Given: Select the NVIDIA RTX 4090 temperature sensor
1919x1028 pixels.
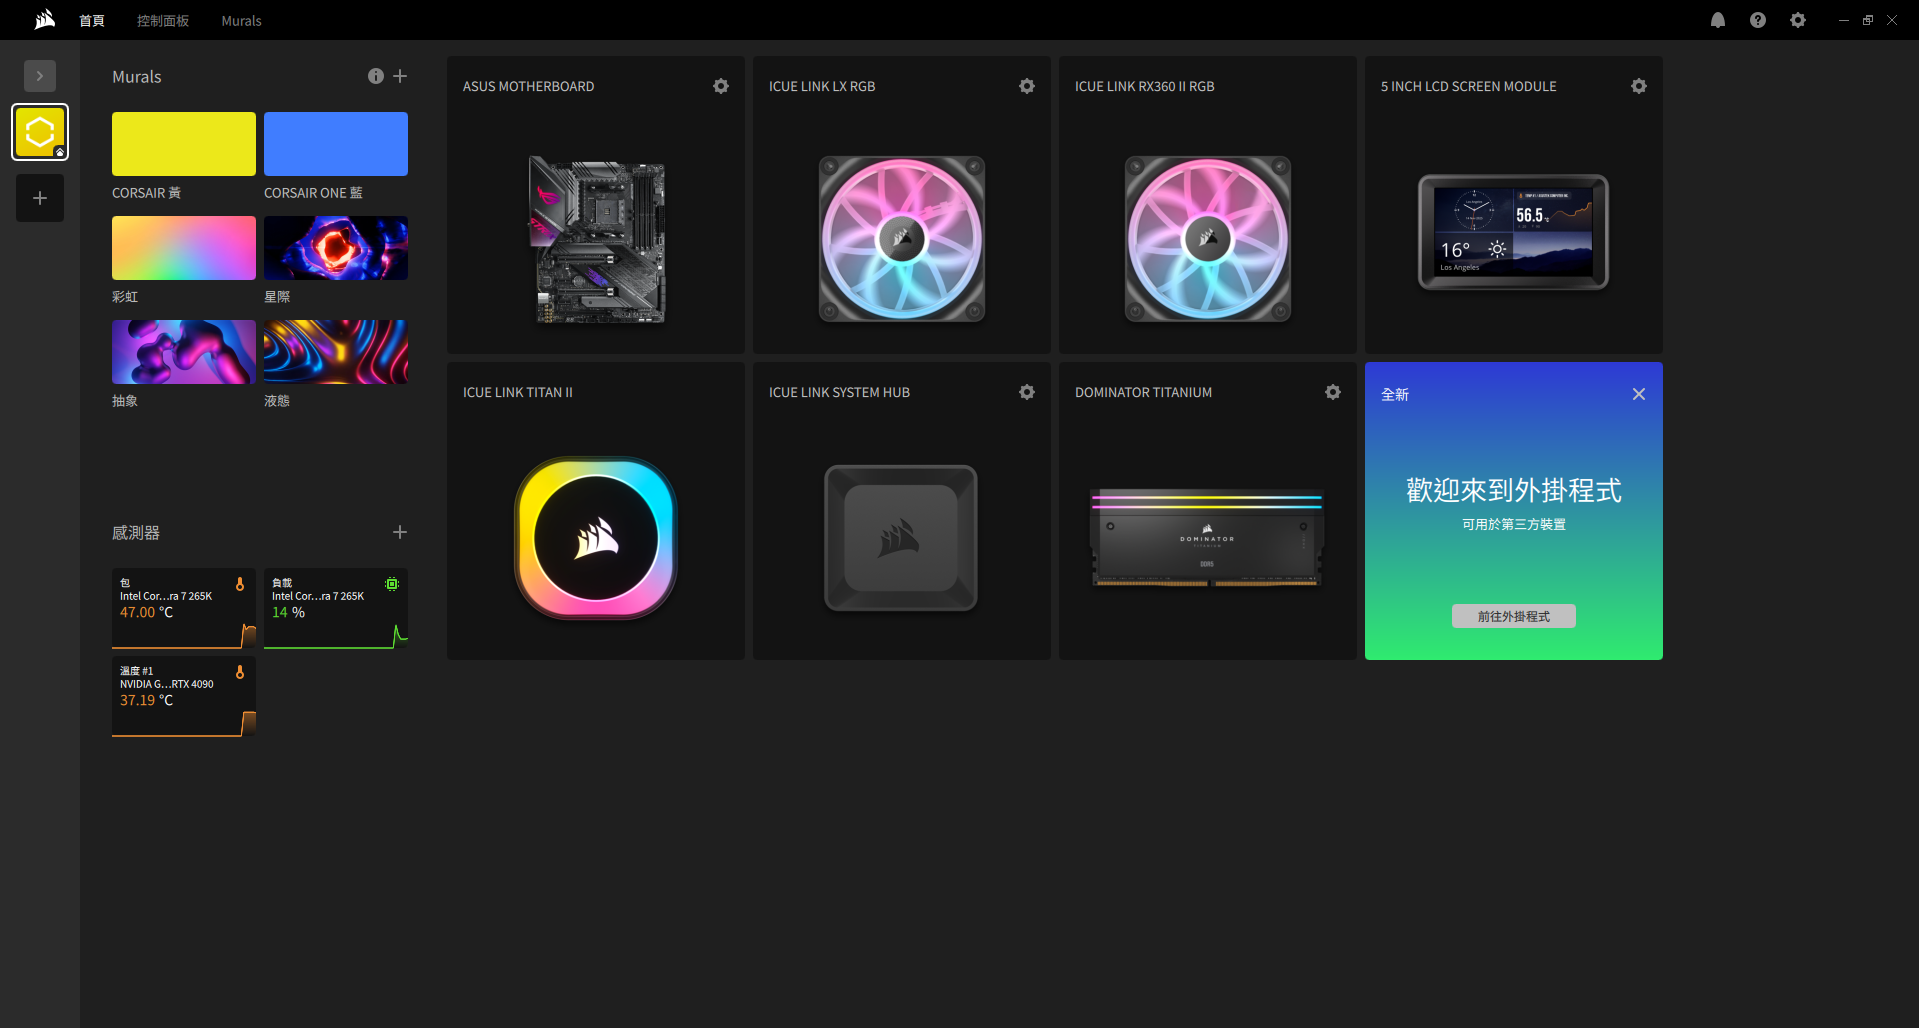Looking at the screenshot, I should click(x=184, y=697).
